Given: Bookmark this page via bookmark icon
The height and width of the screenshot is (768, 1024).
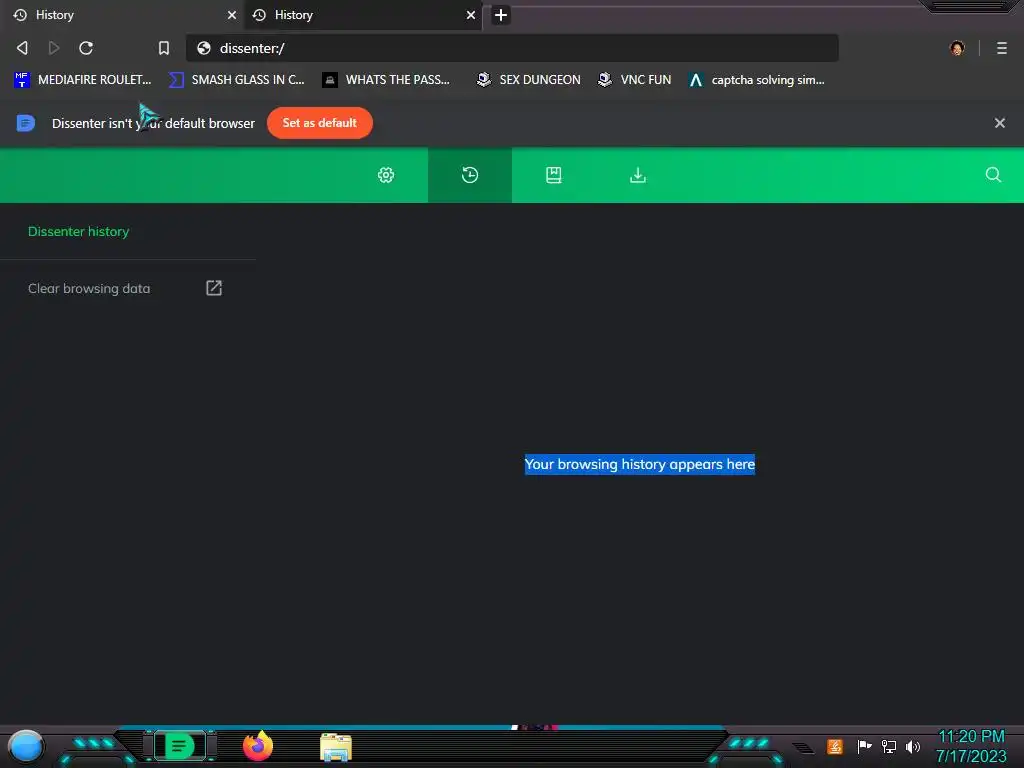Looking at the screenshot, I should [x=164, y=48].
